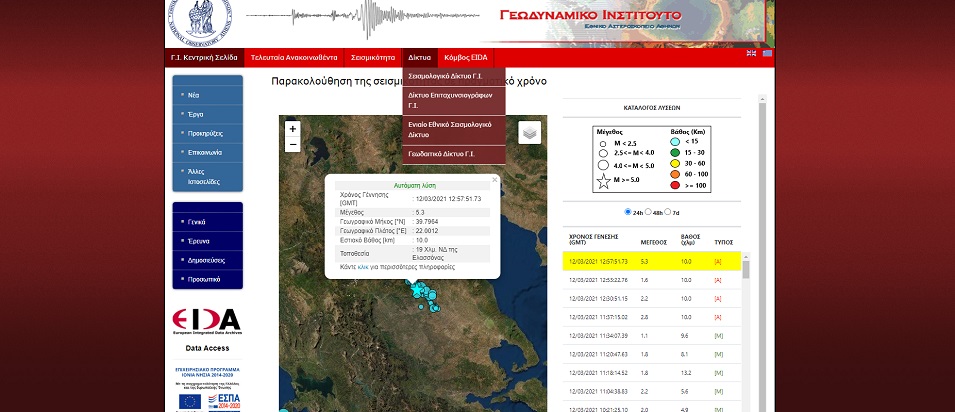
Task: Choose Σεισμολογικό Δίκτυο Γ.Ι. from dropdown
Action: point(454,77)
